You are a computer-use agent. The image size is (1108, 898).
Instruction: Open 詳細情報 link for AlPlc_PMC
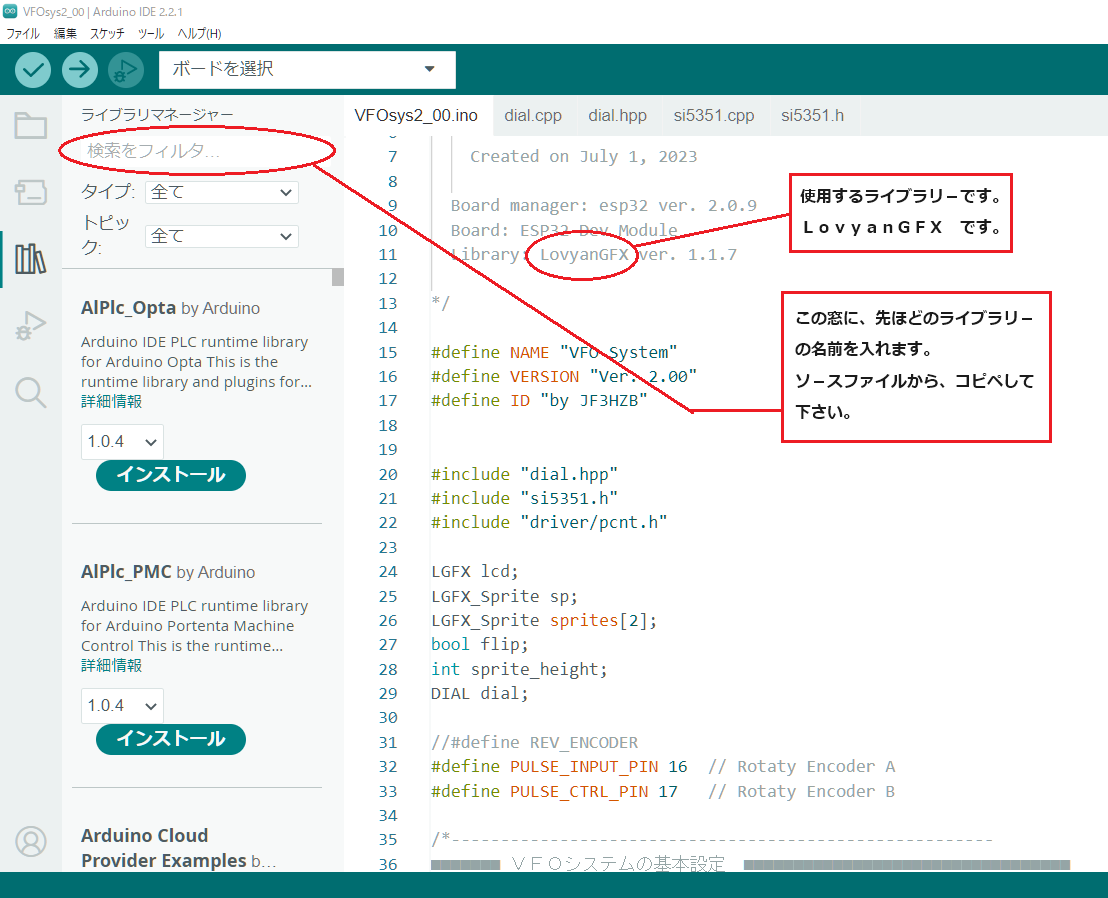(x=112, y=666)
